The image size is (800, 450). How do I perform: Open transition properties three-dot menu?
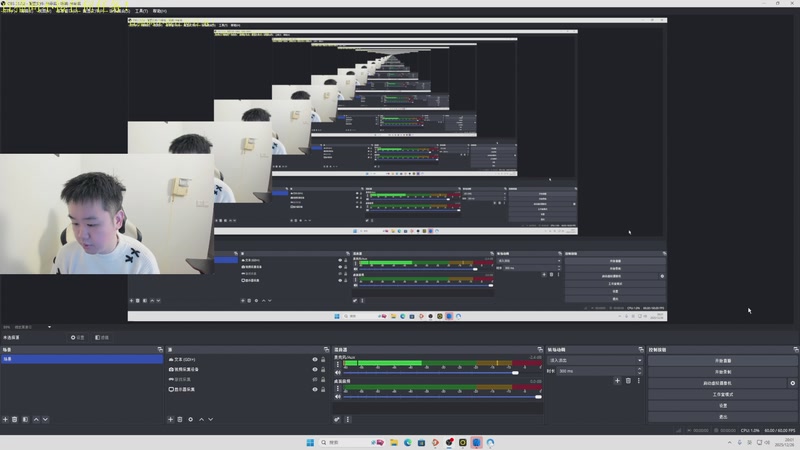coord(638,381)
